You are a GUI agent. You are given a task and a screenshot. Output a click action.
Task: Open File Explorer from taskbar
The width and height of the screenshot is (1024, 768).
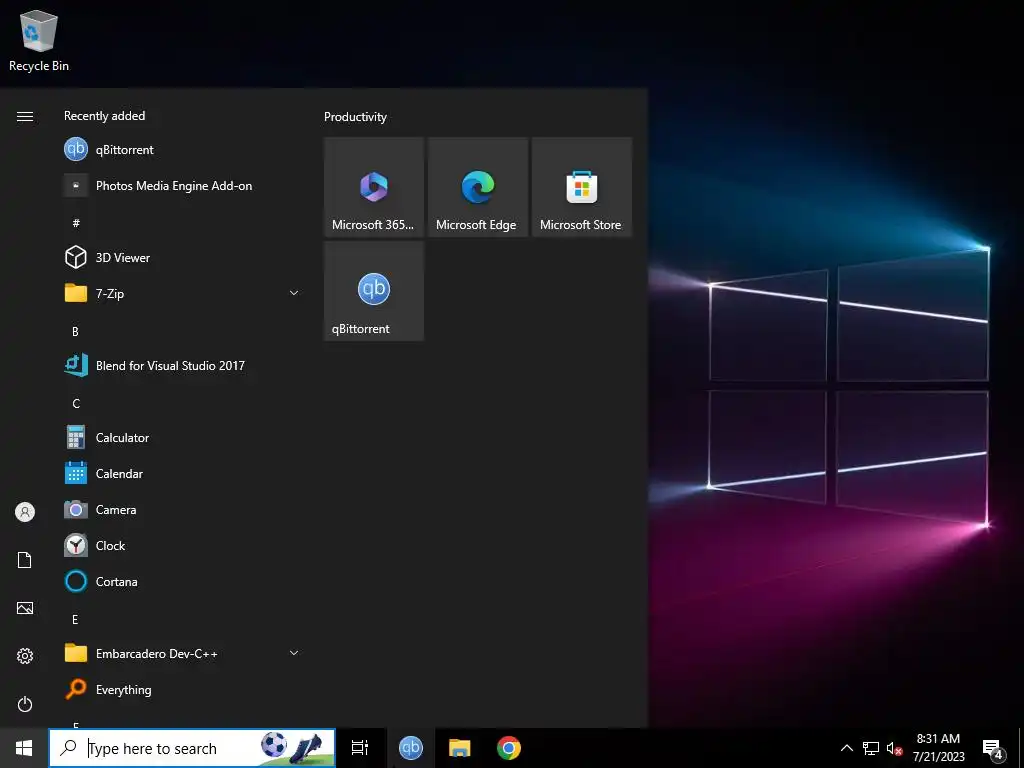[x=460, y=748]
